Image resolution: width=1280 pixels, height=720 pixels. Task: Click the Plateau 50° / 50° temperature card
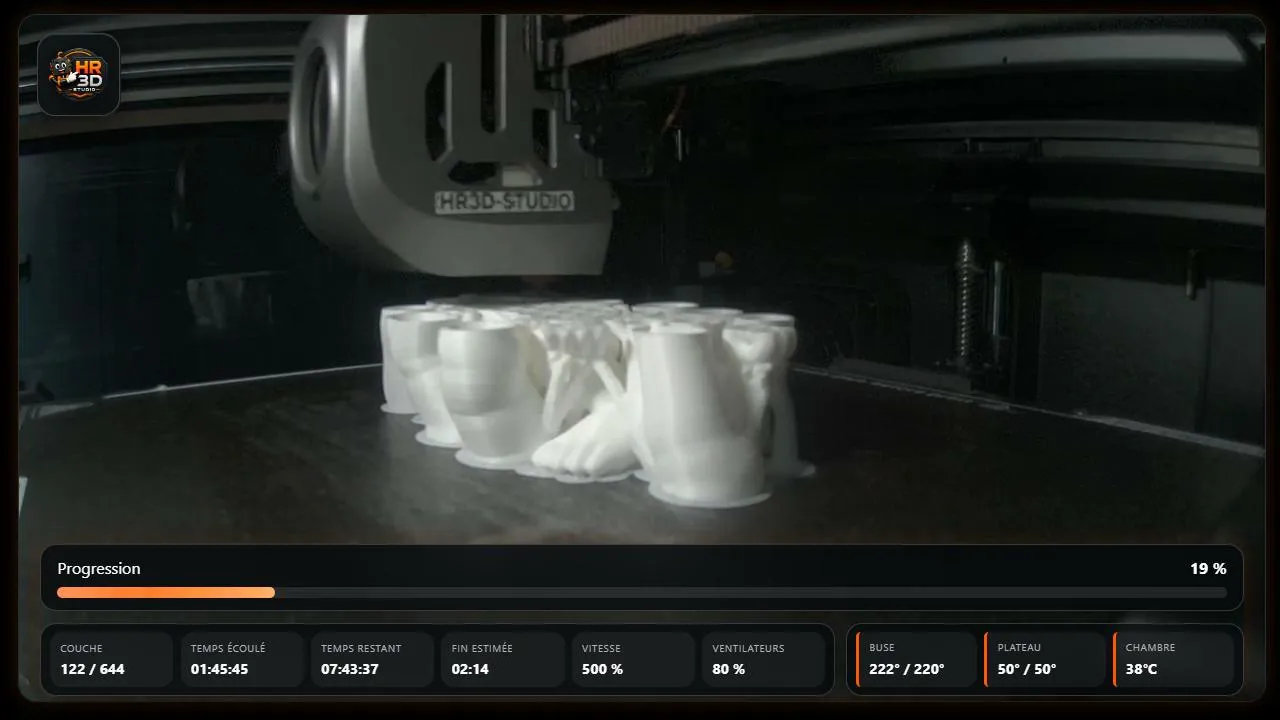1045,659
